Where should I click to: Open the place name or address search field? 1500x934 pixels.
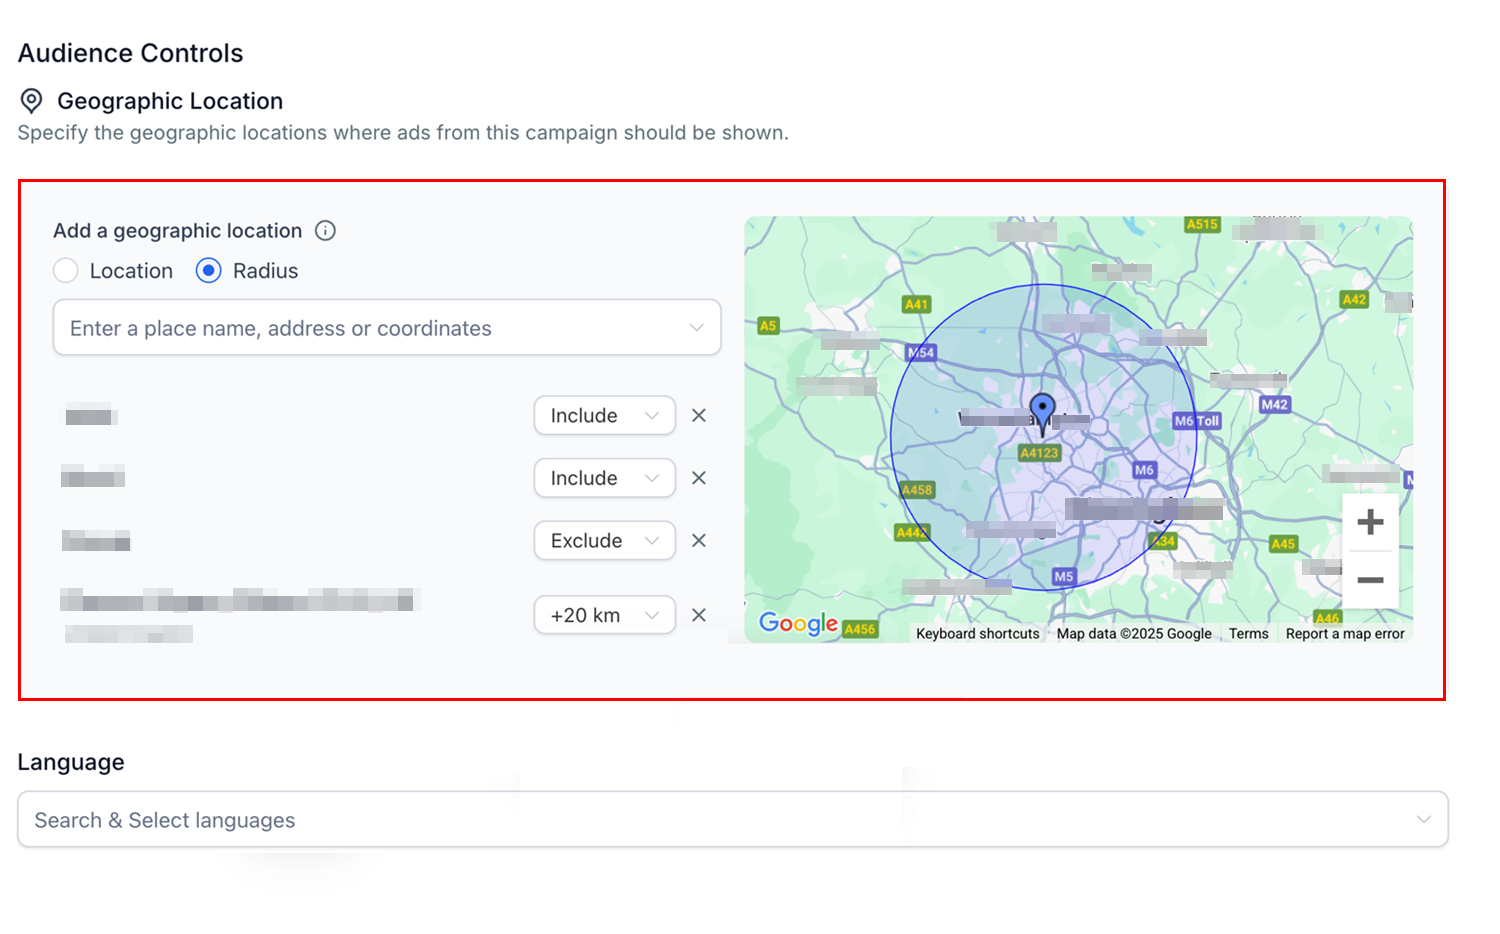(387, 327)
